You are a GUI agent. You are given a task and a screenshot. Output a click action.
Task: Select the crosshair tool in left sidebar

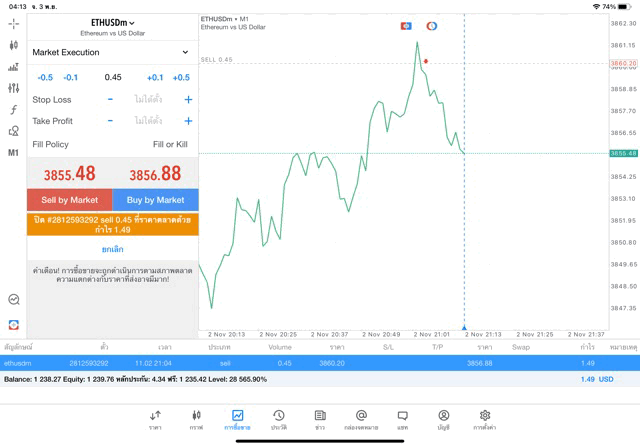pos(13,23)
